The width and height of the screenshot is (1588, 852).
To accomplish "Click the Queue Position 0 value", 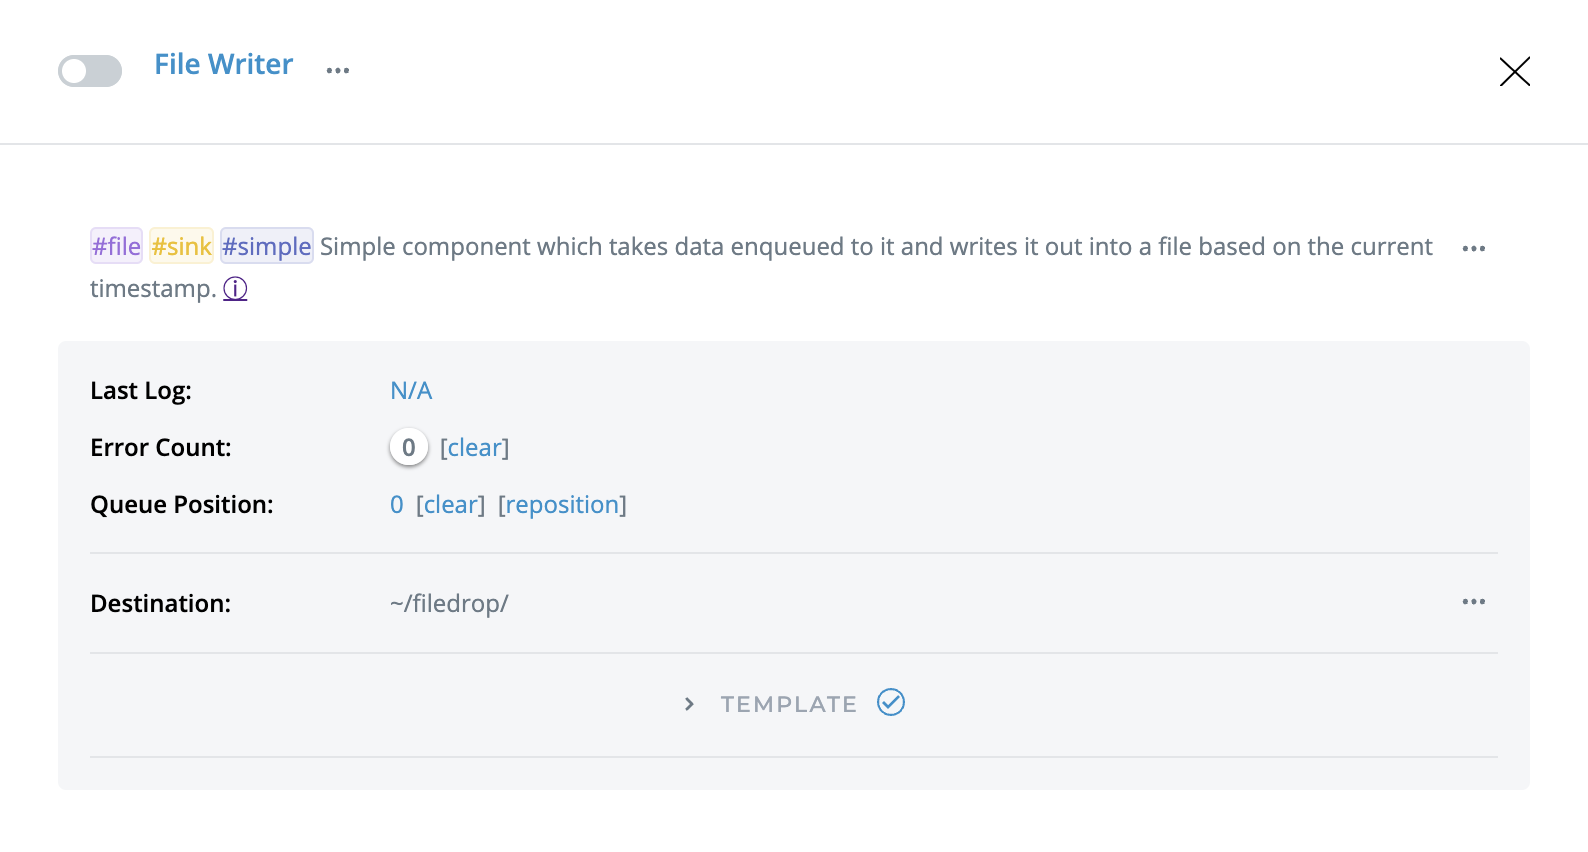I will coord(397,505).
